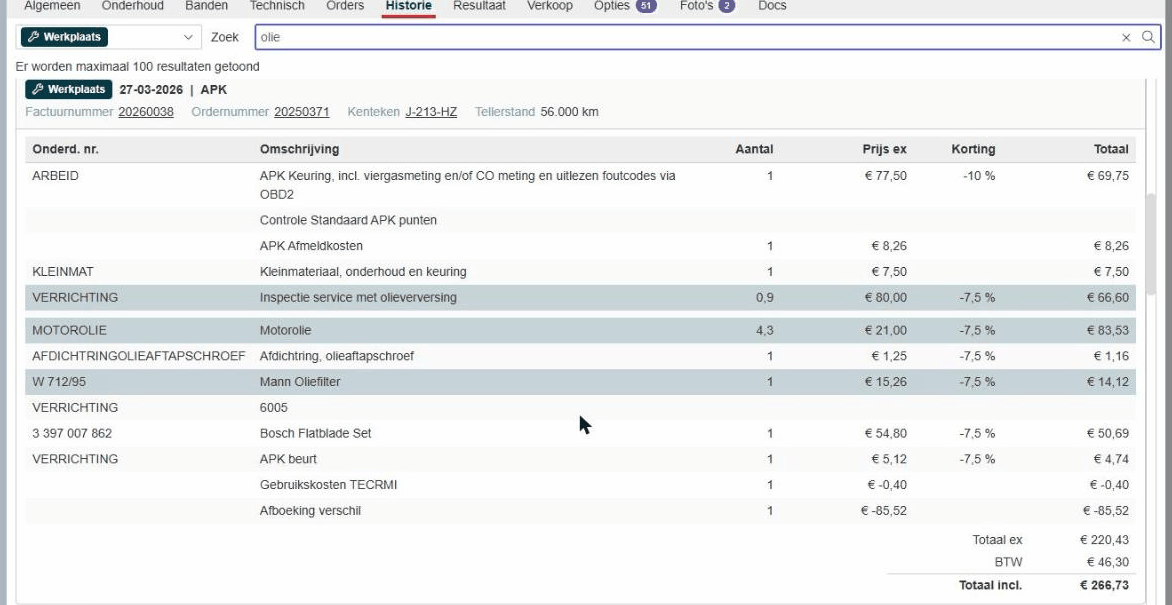1172x605 pixels.
Task: Show the Foto's tab
Action: click(x=707, y=6)
